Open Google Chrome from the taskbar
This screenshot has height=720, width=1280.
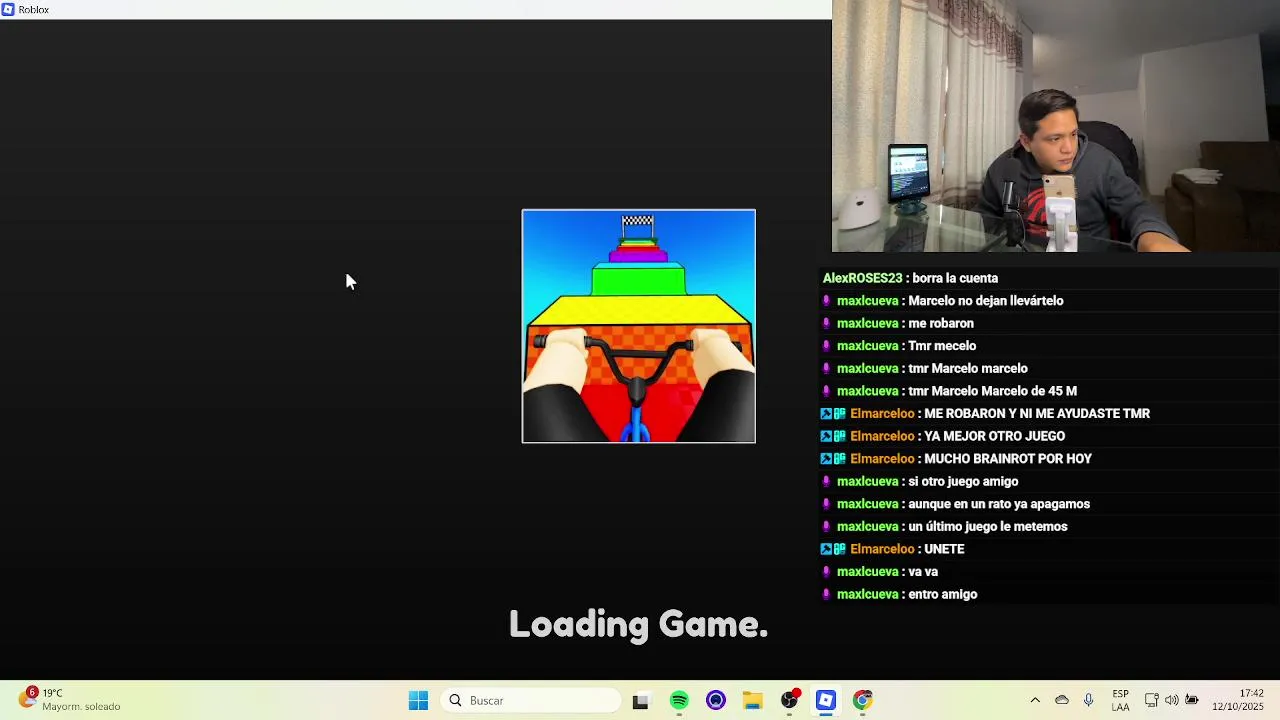pyautogui.click(x=863, y=700)
